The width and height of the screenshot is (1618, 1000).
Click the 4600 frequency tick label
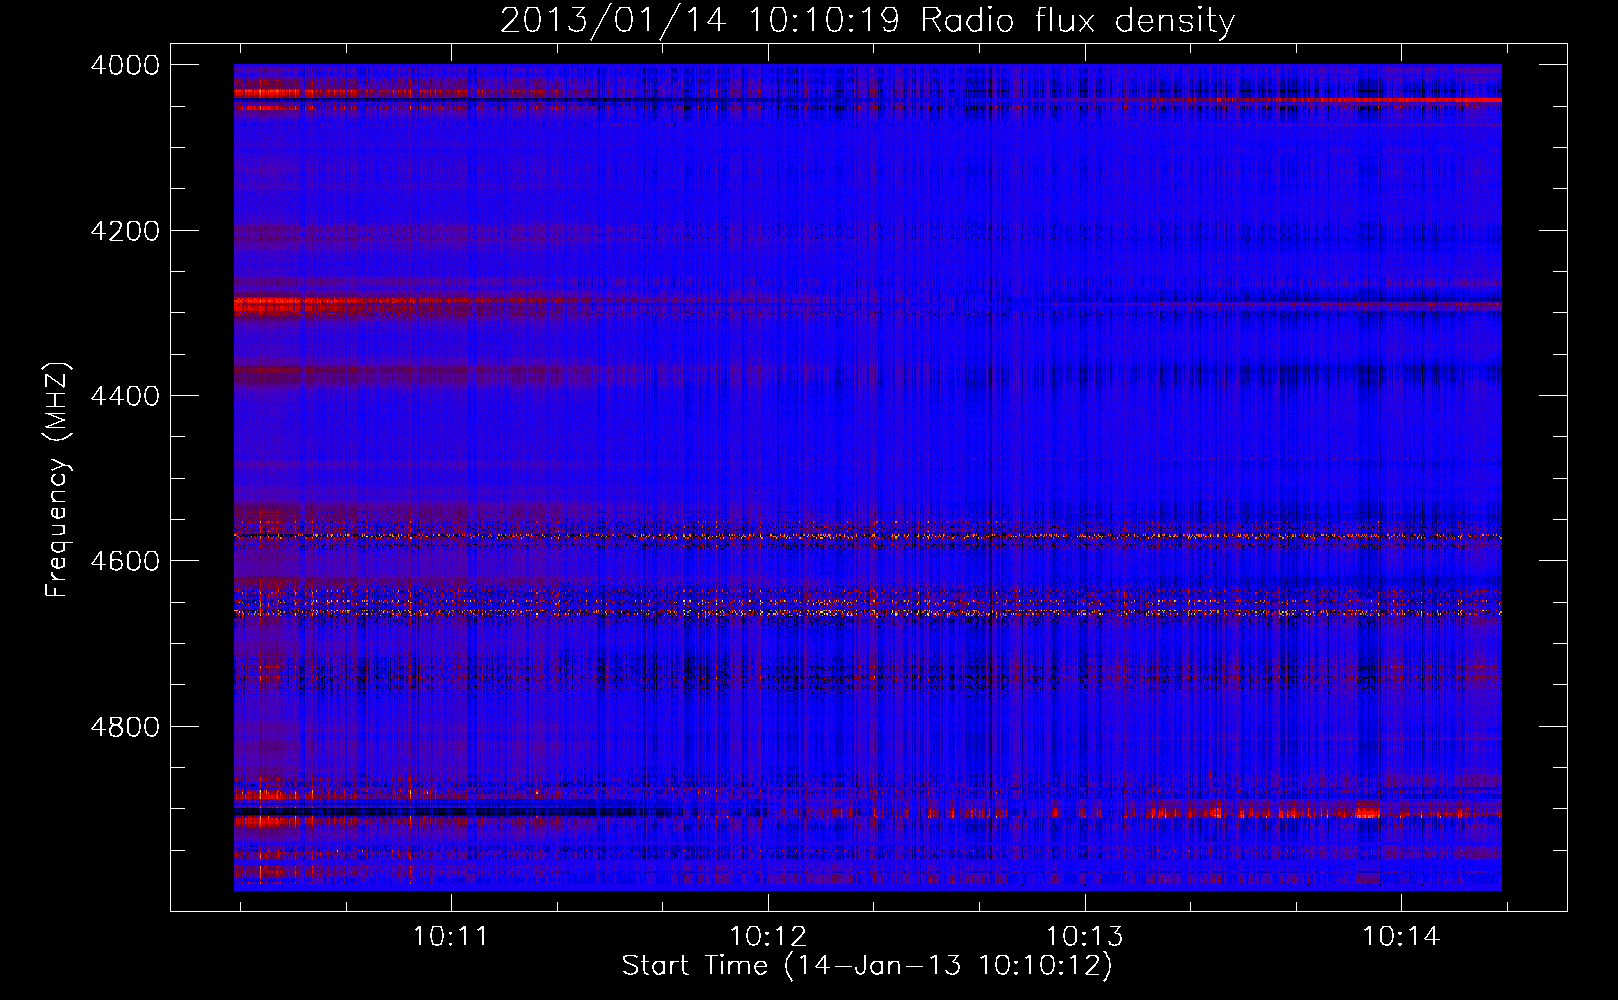pyautogui.click(x=125, y=561)
